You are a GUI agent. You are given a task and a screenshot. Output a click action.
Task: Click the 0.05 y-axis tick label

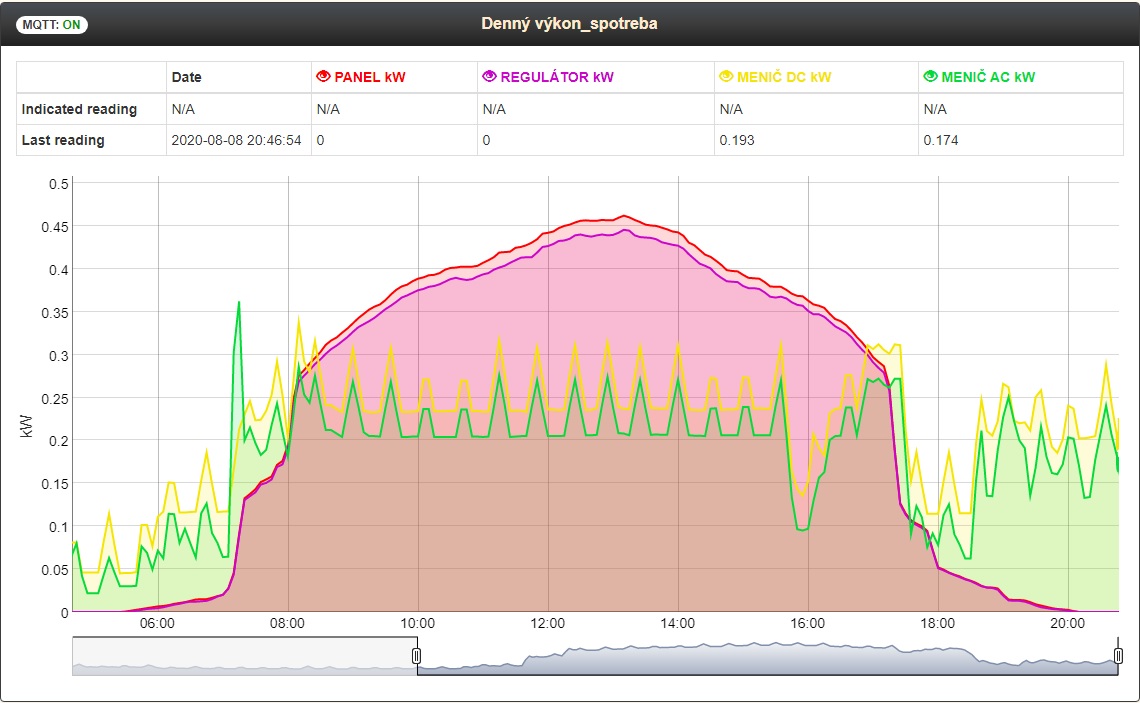point(55,570)
